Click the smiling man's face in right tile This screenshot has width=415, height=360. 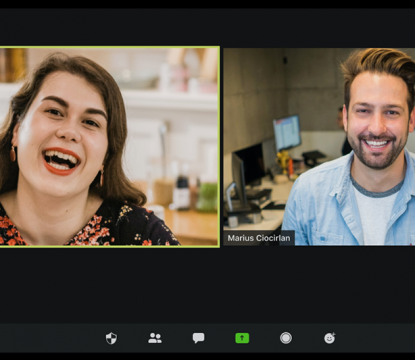pyautogui.click(x=377, y=122)
